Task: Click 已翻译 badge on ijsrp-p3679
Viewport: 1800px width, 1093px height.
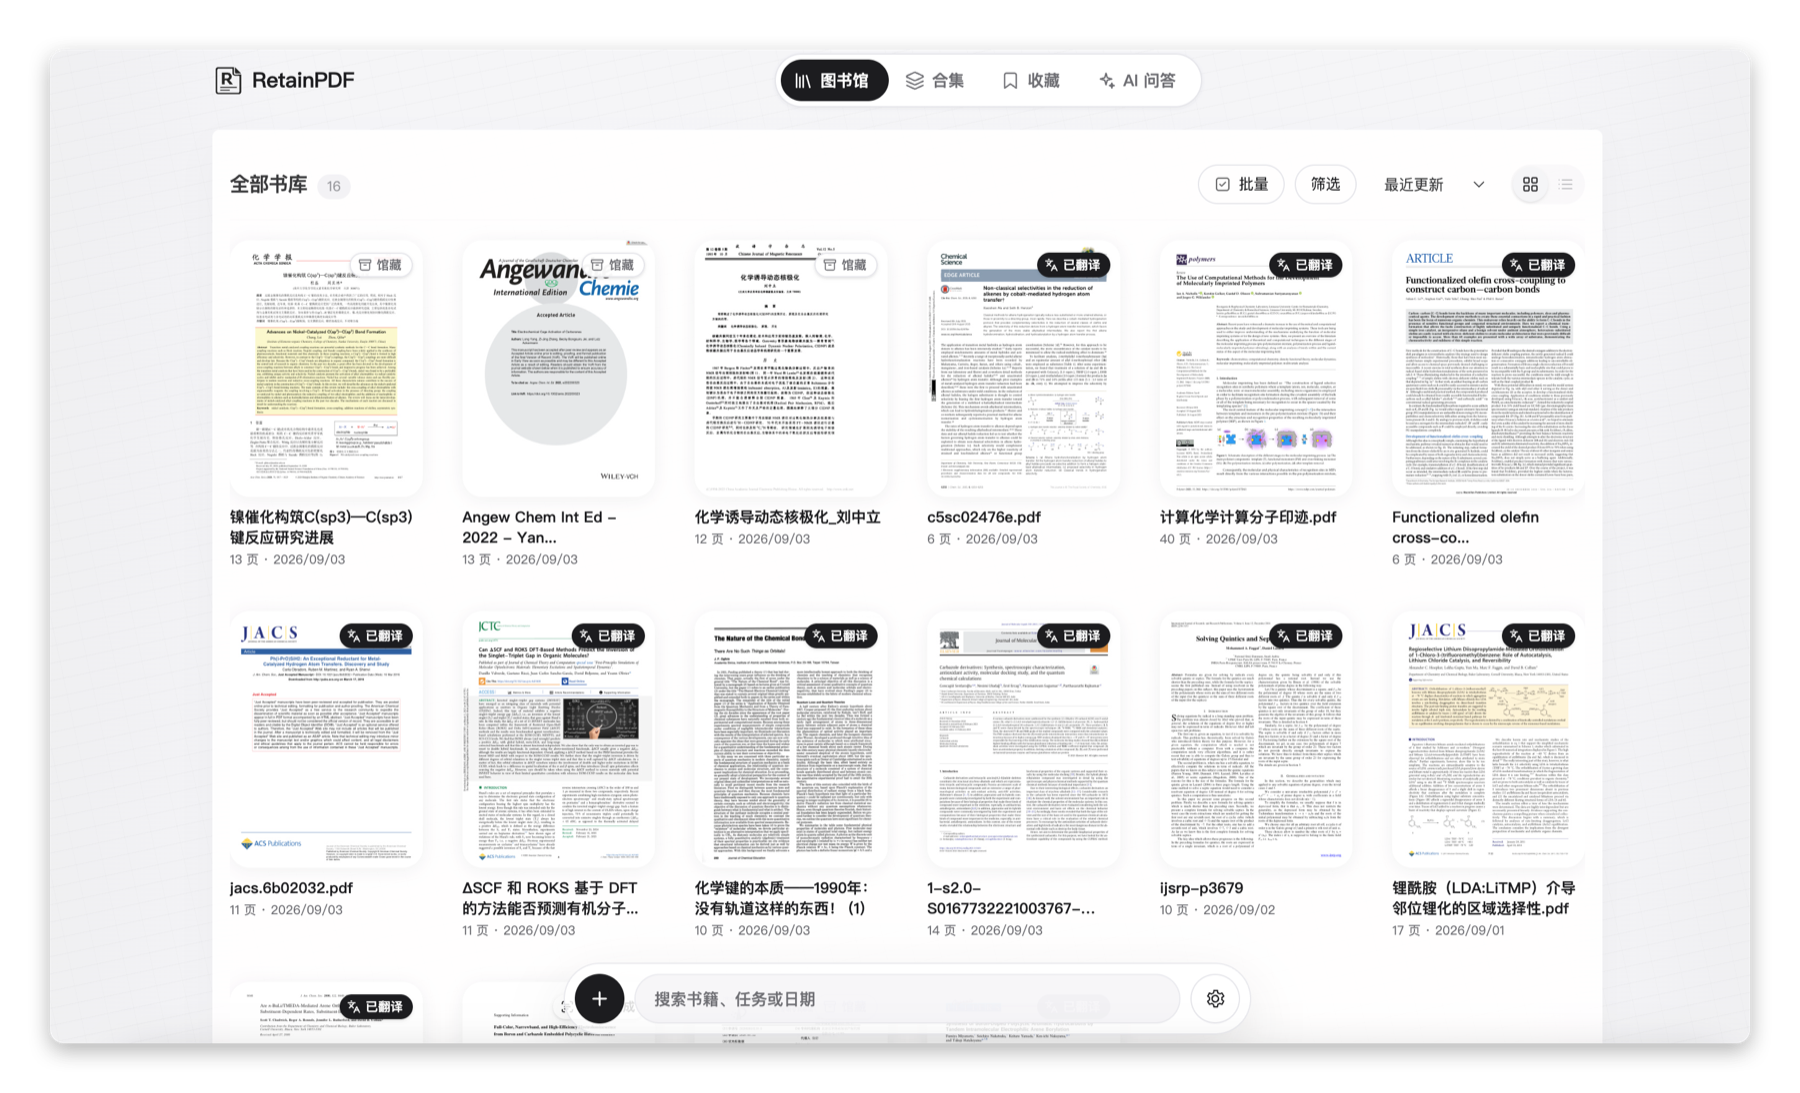Action: pos(1305,636)
